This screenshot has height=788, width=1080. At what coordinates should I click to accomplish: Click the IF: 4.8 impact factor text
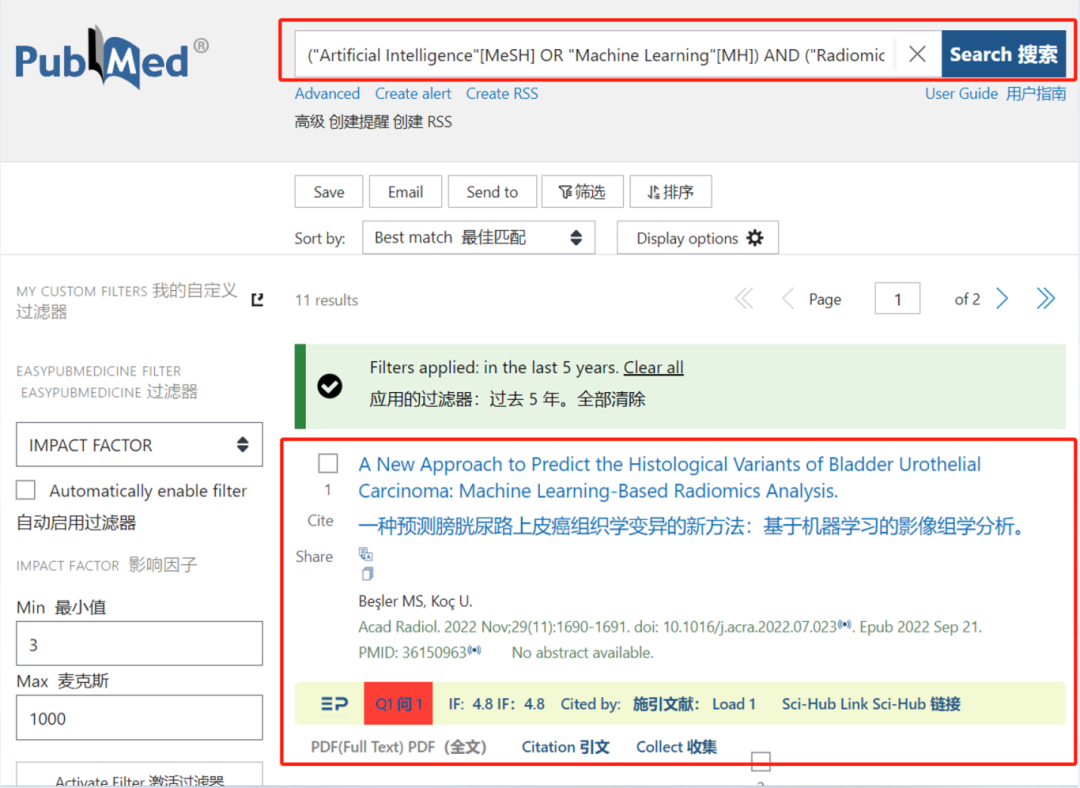pyautogui.click(x=496, y=704)
